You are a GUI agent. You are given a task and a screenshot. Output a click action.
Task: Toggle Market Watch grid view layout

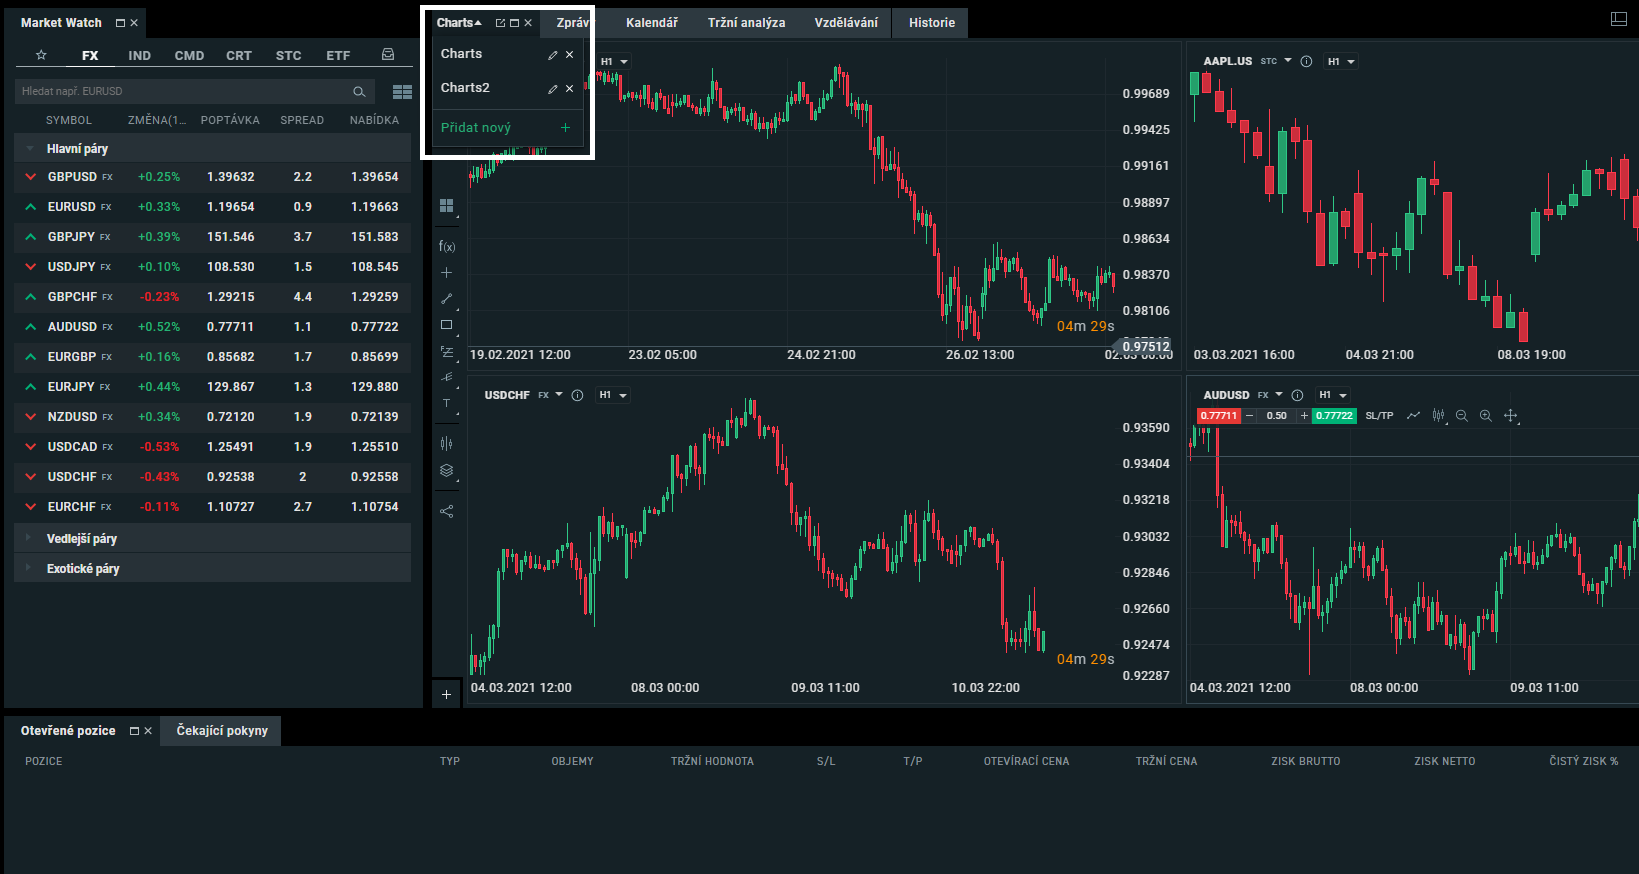point(402,92)
